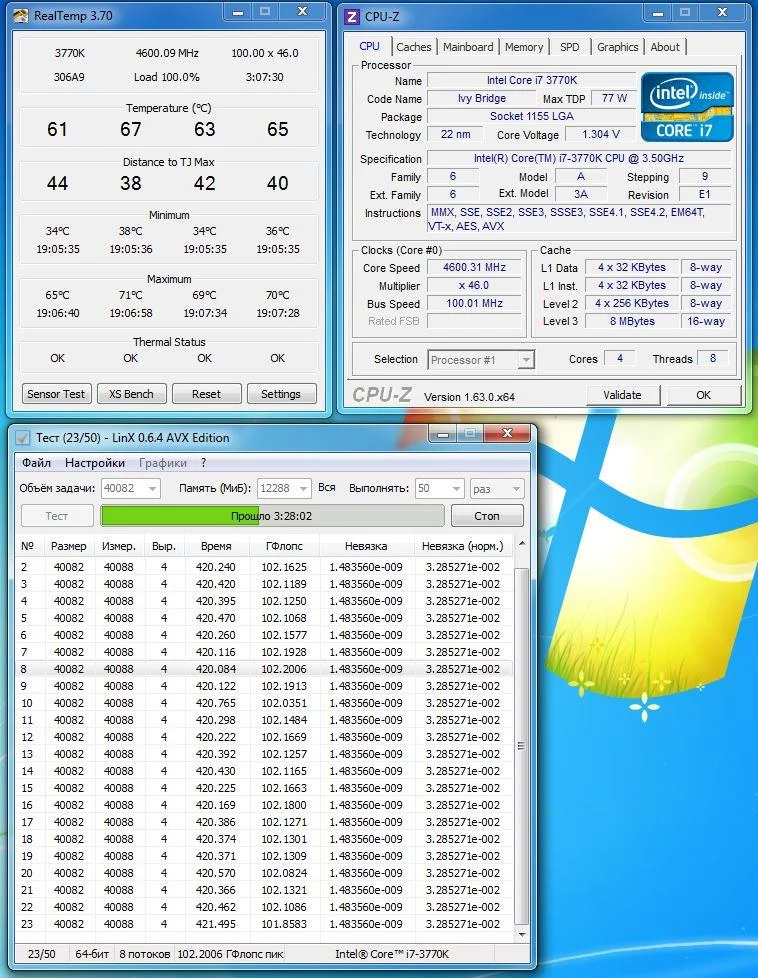
Task: Click Reset in RealTemp
Action: pyautogui.click(x=207, y=394)
